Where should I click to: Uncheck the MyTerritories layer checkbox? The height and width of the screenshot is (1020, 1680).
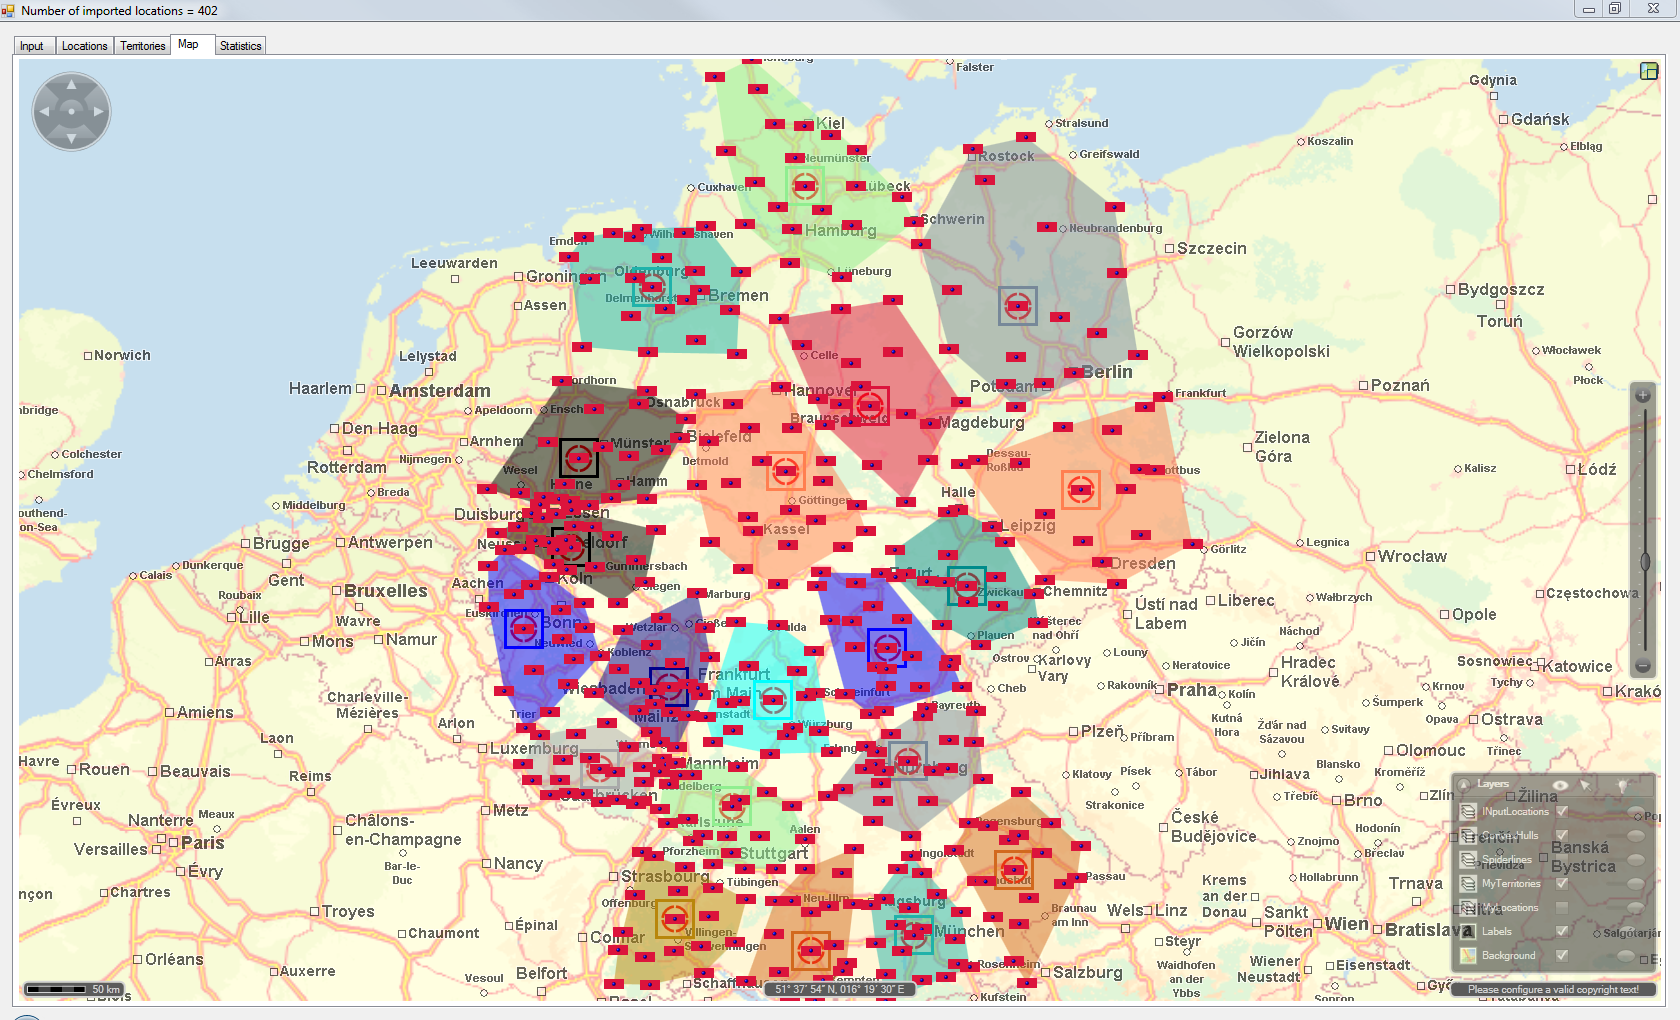[1562, 883]
